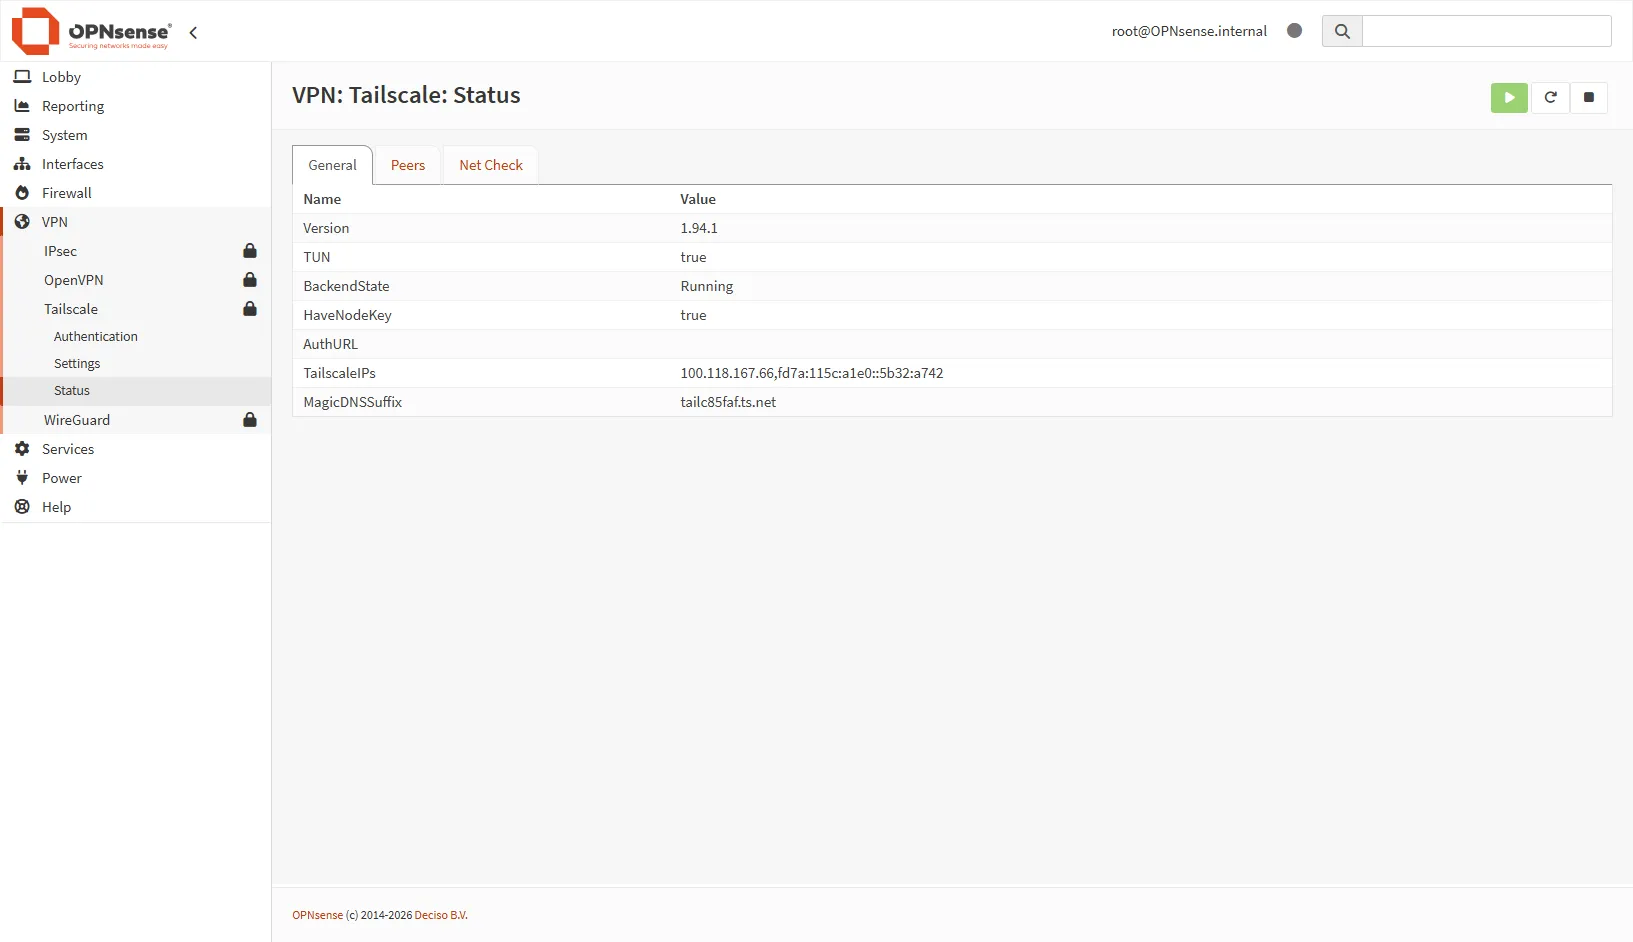
Task: Expand the IPsec VPN submenu
Action: tap(61, 251)
